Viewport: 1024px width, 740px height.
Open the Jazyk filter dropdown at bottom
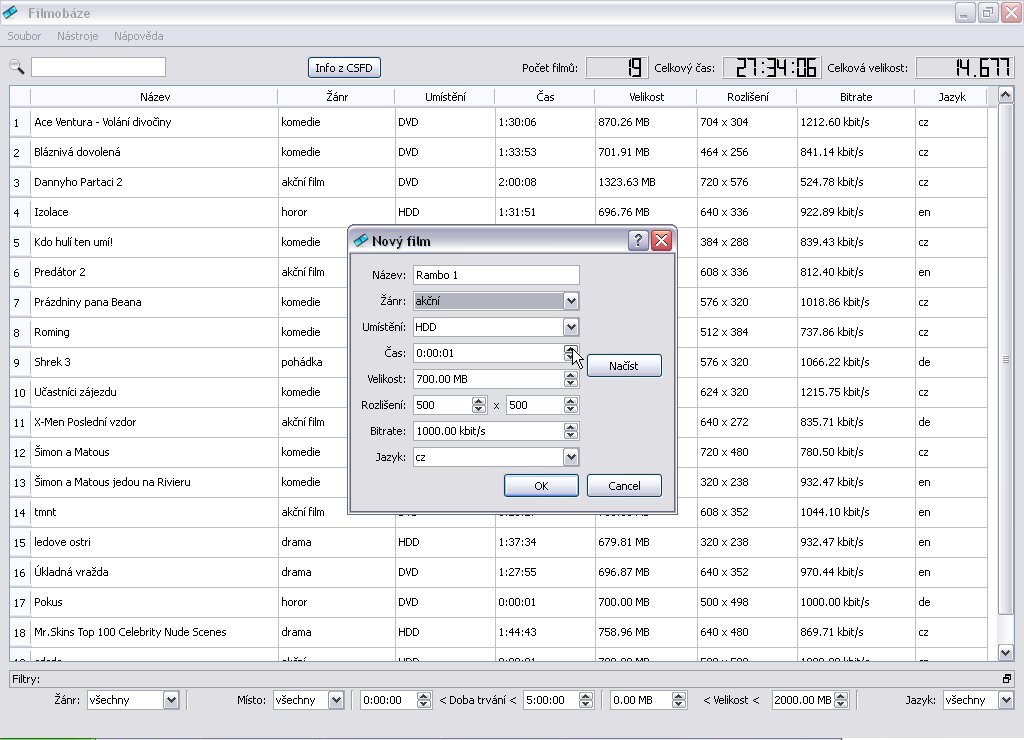coord(1006,700)
